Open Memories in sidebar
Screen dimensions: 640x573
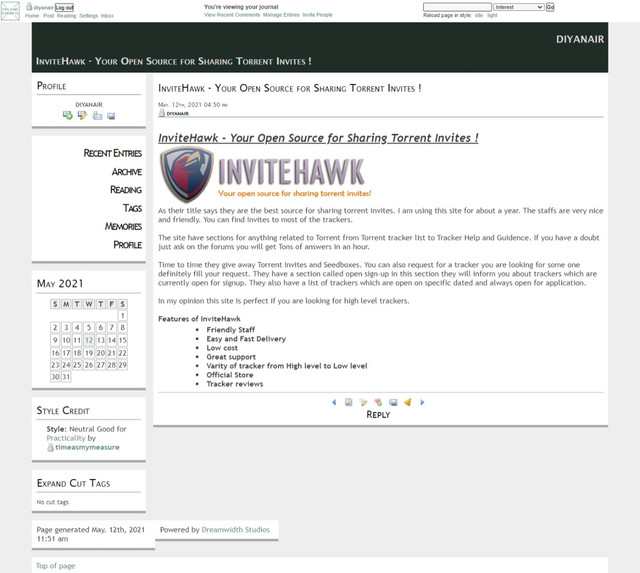pyautogui.click(x=123, y=226)
